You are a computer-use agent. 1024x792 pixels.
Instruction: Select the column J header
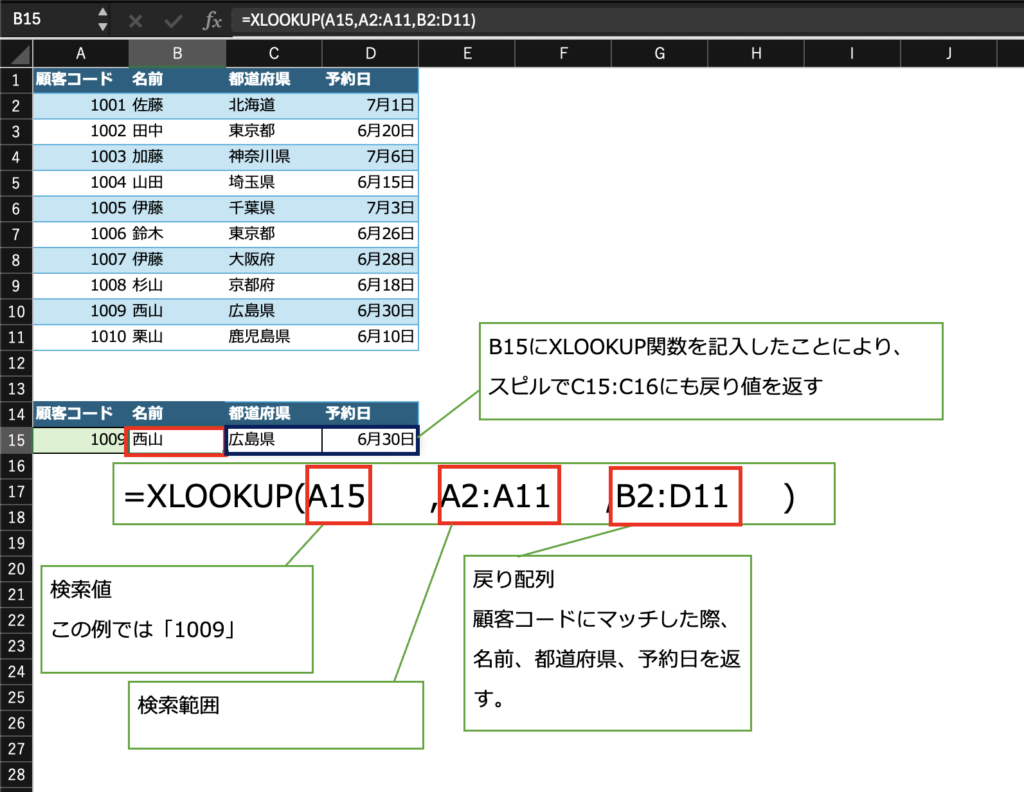(947, 53)
